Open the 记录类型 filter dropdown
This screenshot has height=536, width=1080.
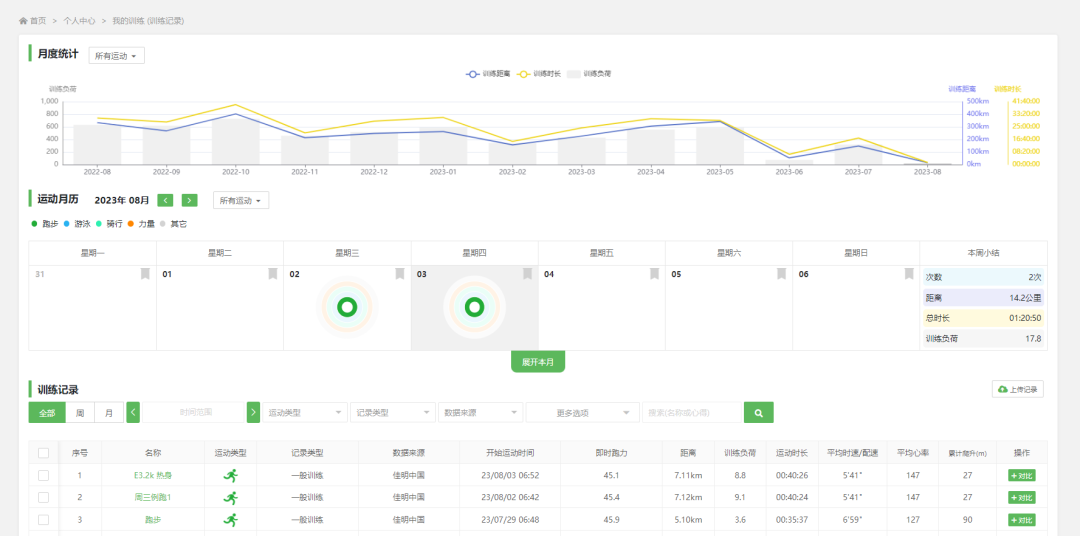coord(393,413)
